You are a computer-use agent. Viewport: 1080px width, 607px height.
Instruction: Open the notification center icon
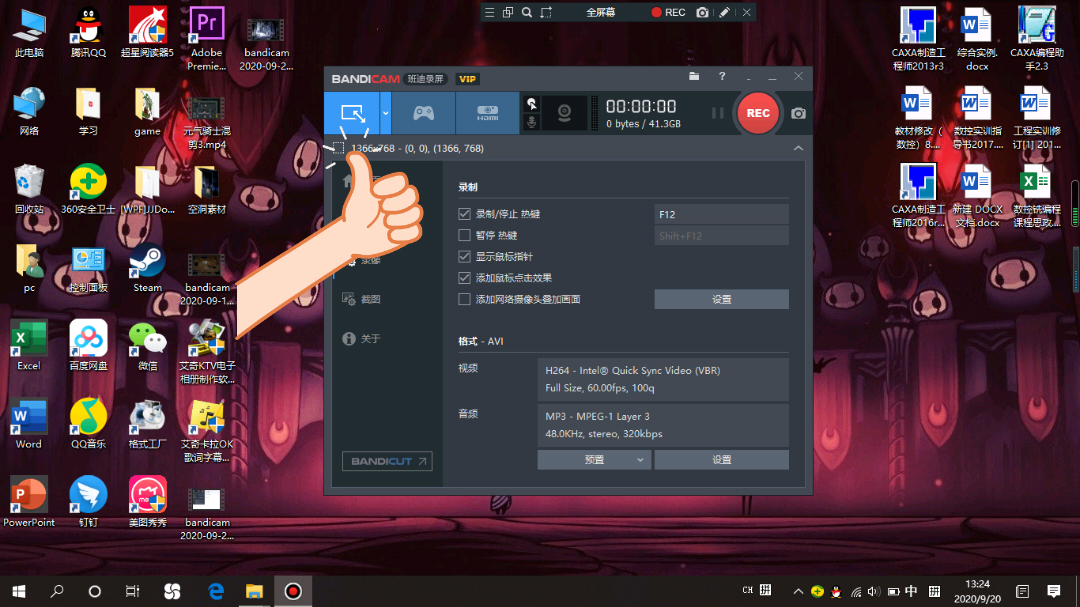coord(1054,591)
